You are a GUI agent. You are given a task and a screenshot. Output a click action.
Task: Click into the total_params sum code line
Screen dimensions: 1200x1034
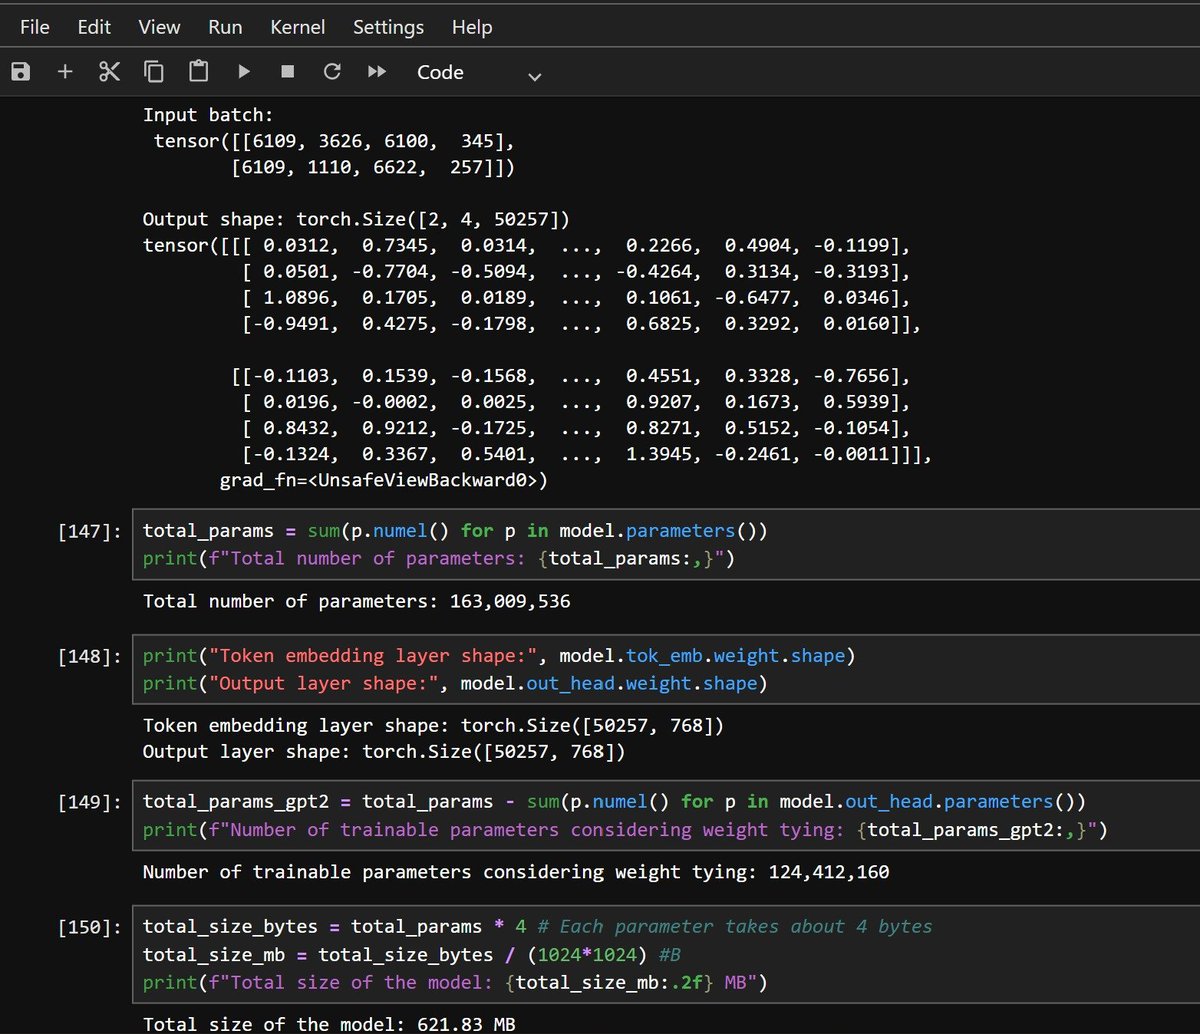pos(455,530)
